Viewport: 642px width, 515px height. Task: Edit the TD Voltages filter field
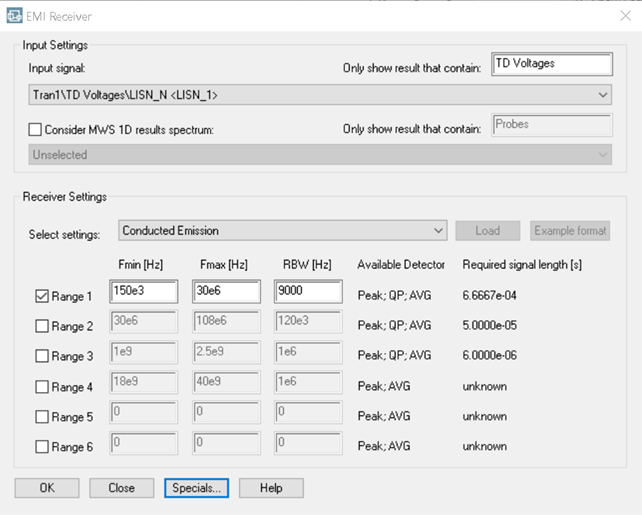tap(551, 64)
